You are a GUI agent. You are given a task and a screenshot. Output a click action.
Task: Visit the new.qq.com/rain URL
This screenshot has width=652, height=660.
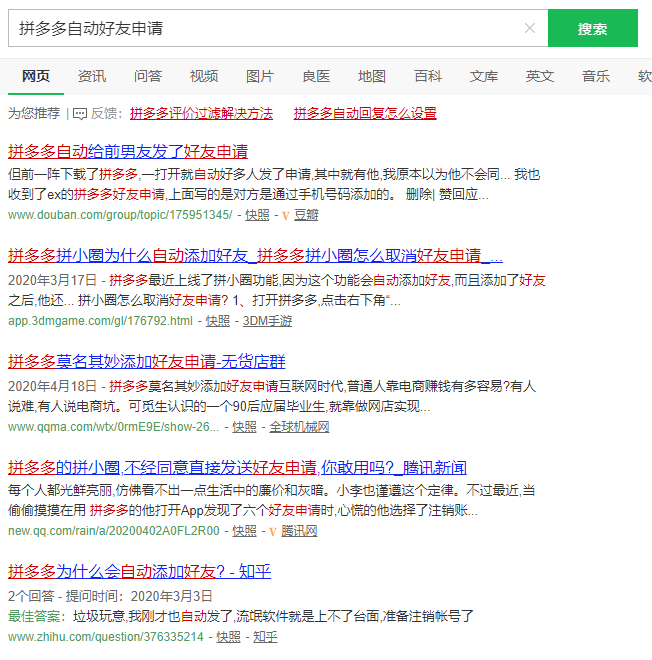click(x=114, y=531)
